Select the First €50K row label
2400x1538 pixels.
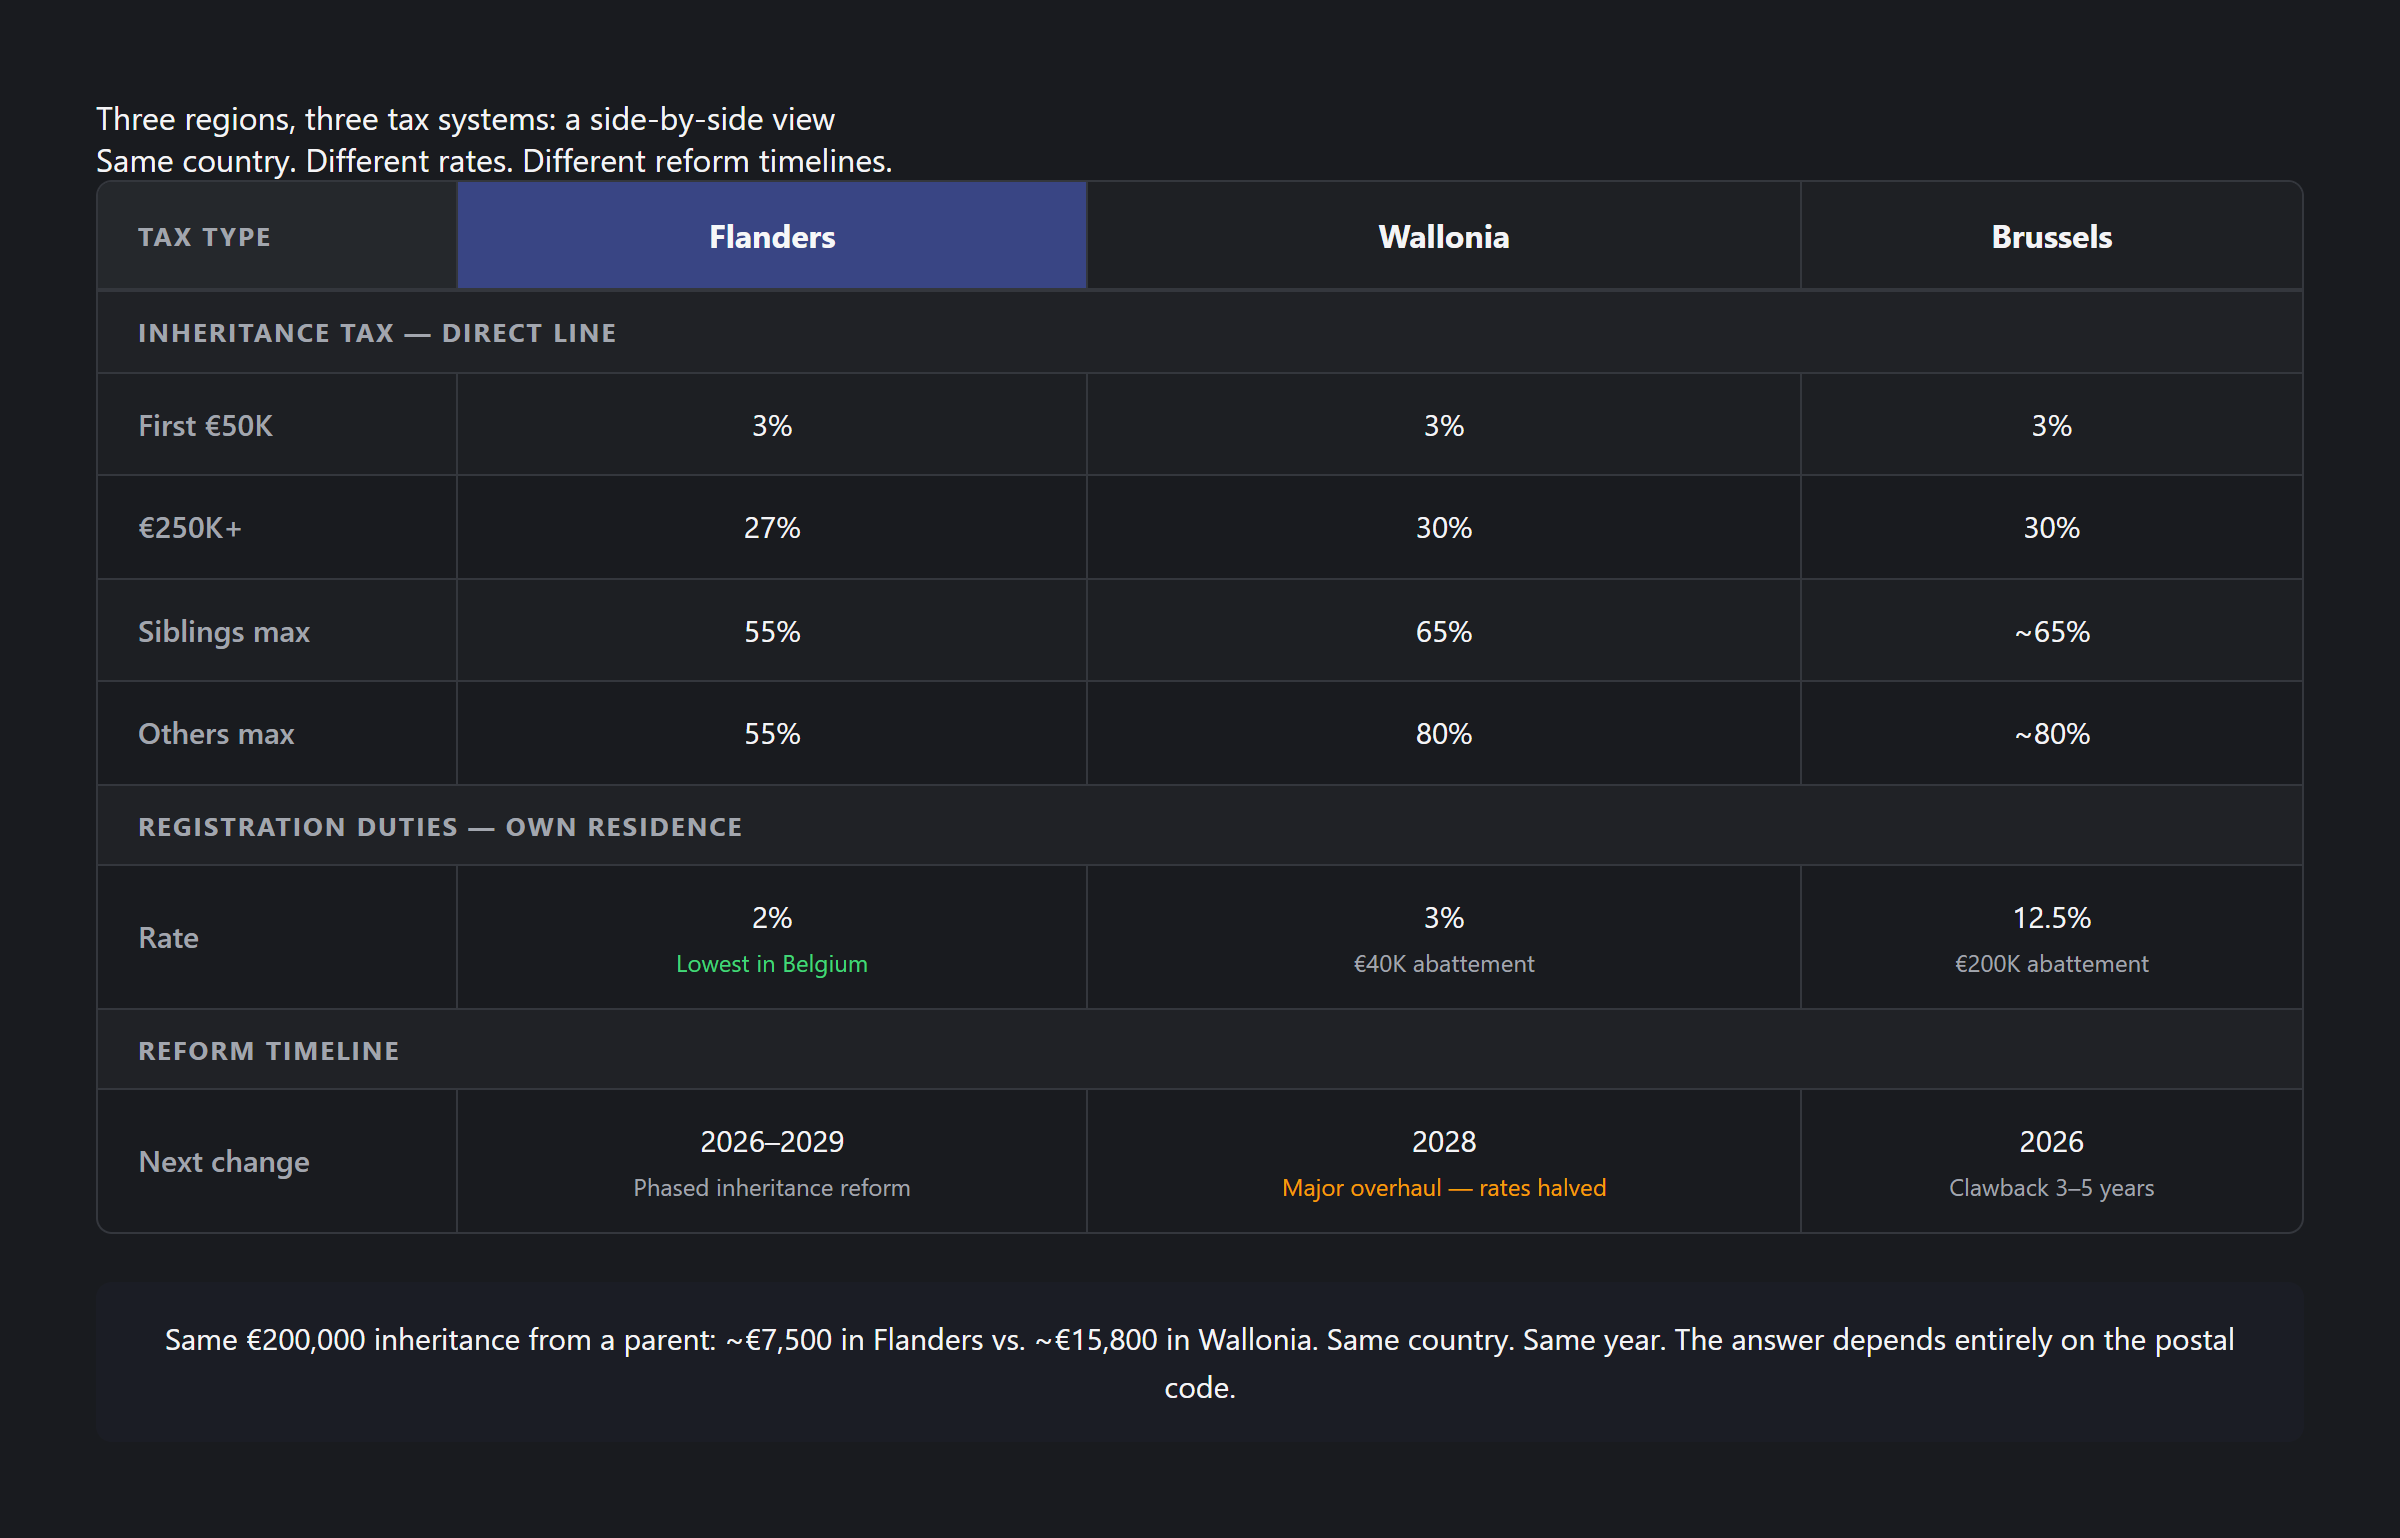[205, 426]
